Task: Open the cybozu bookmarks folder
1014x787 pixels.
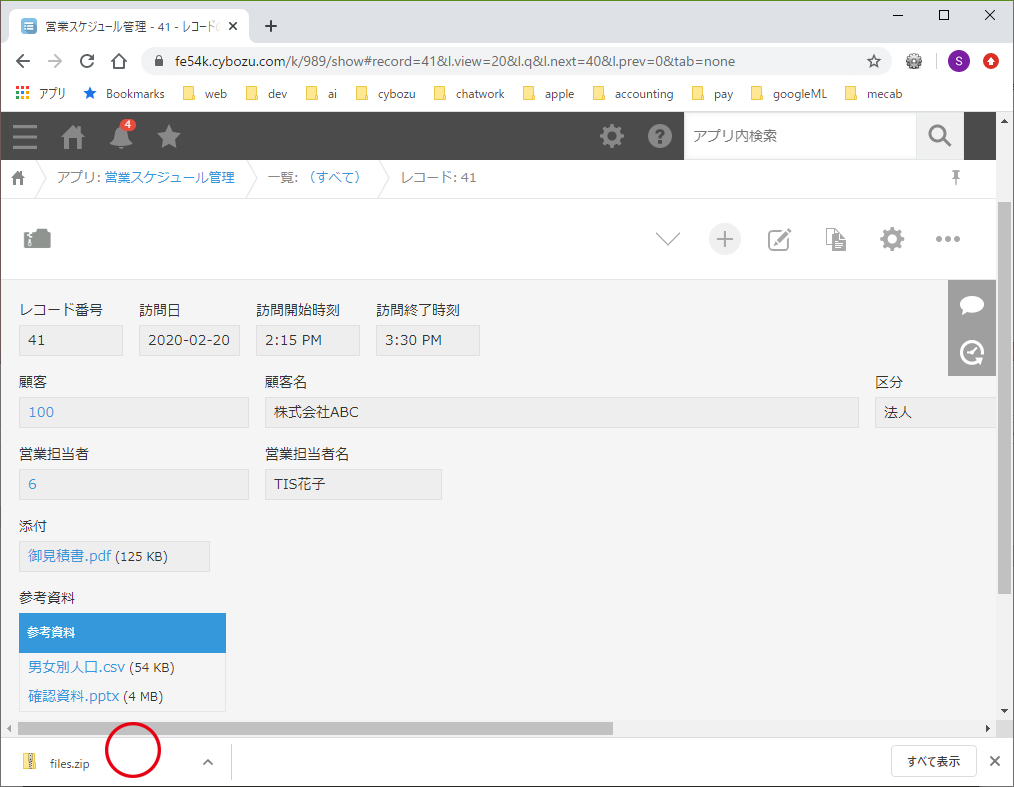Action: (x=386, y=94)
